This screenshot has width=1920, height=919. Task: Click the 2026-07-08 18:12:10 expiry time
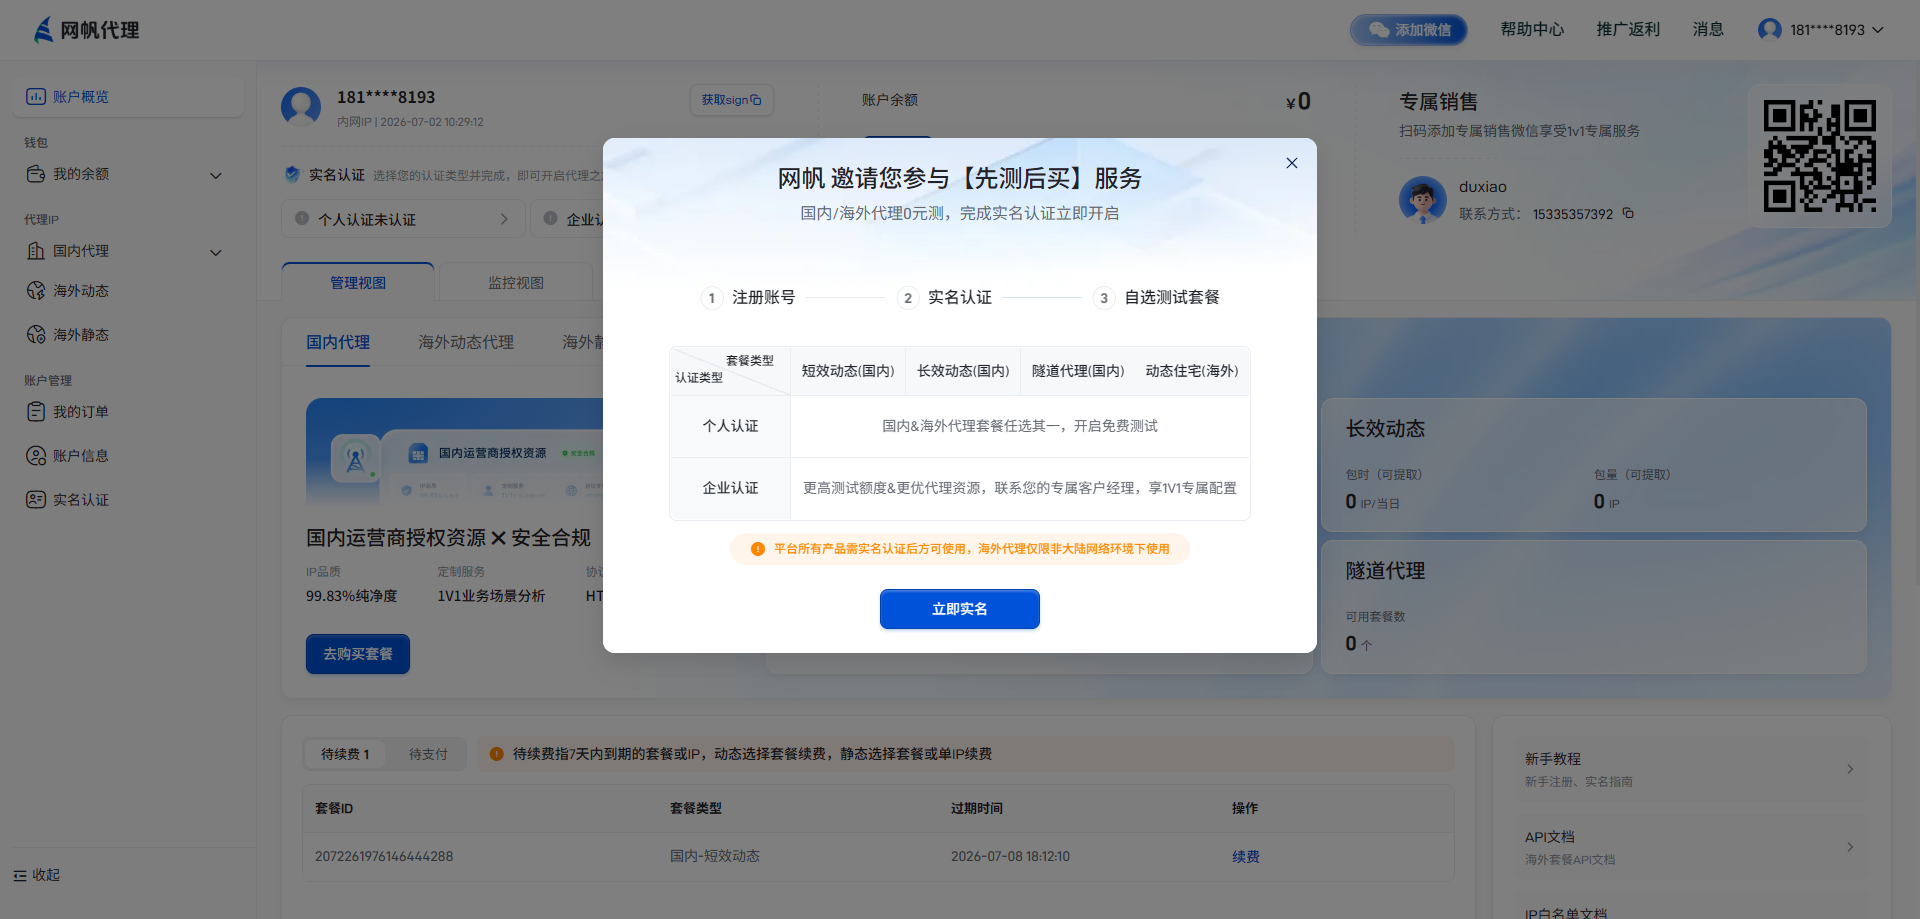1010,857
